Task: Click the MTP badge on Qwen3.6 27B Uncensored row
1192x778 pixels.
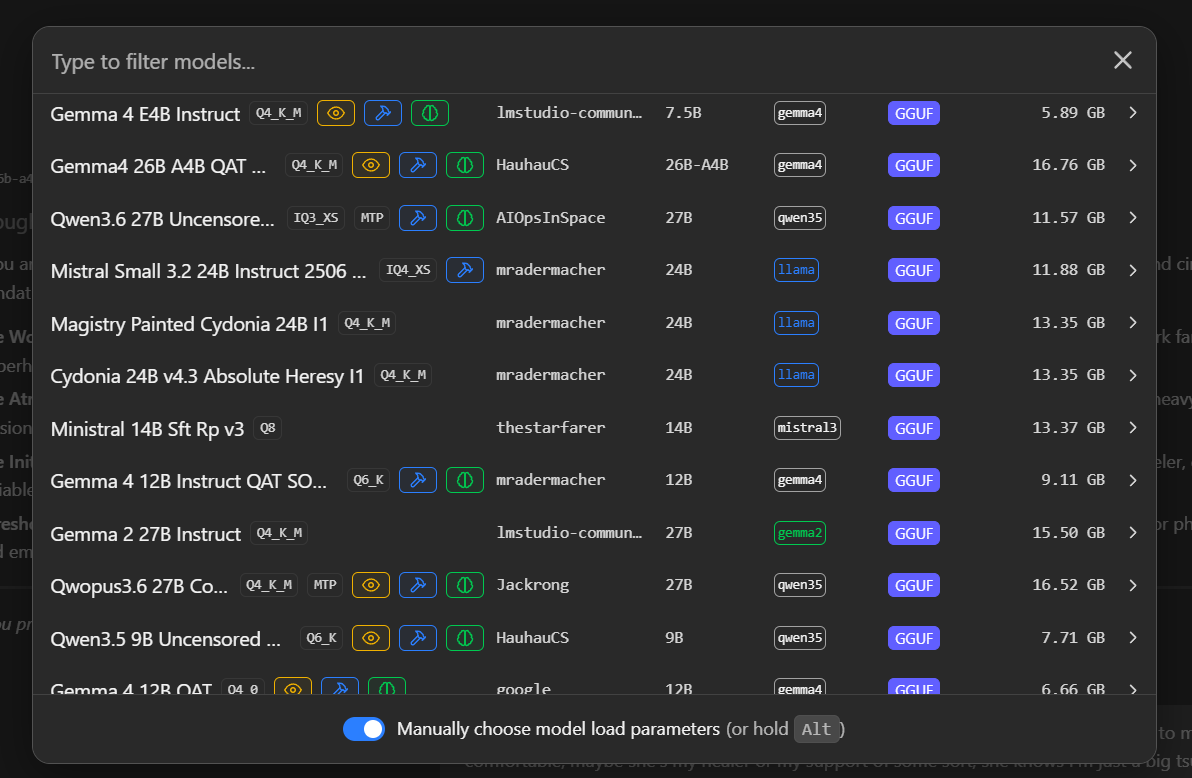Action: (372, 218)
